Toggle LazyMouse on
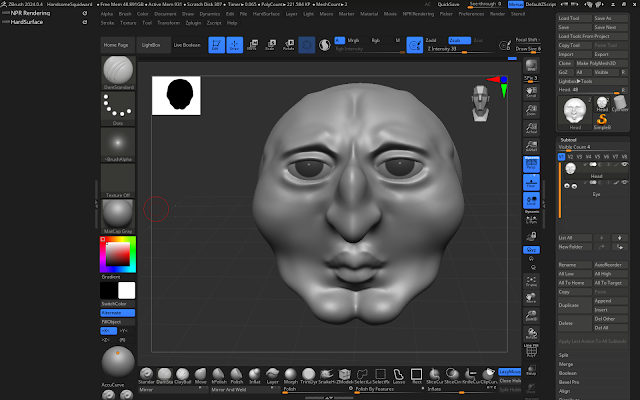 (510, 371)
